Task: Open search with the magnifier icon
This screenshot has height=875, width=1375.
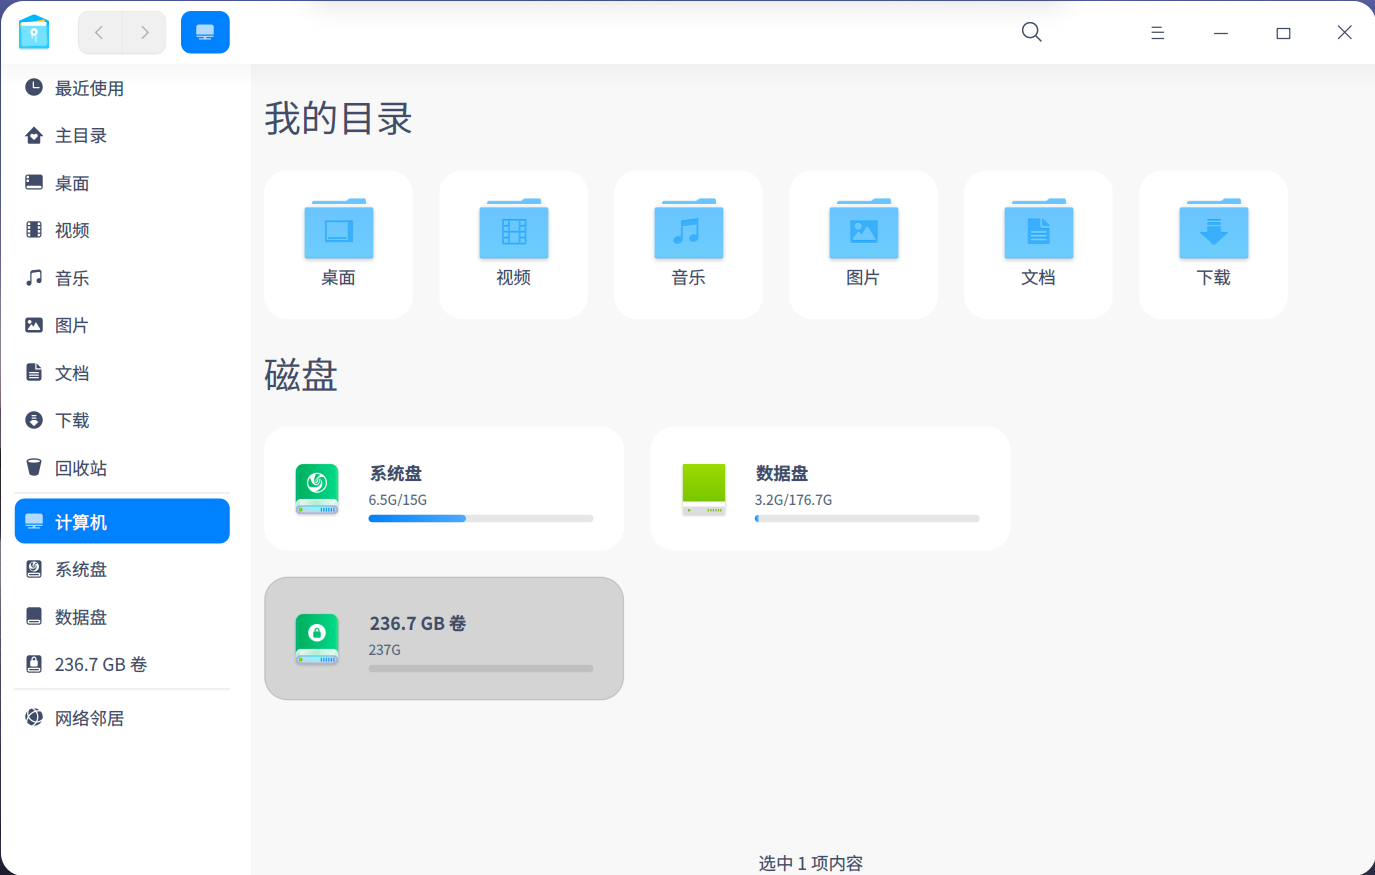Action: pos(1032,33)
